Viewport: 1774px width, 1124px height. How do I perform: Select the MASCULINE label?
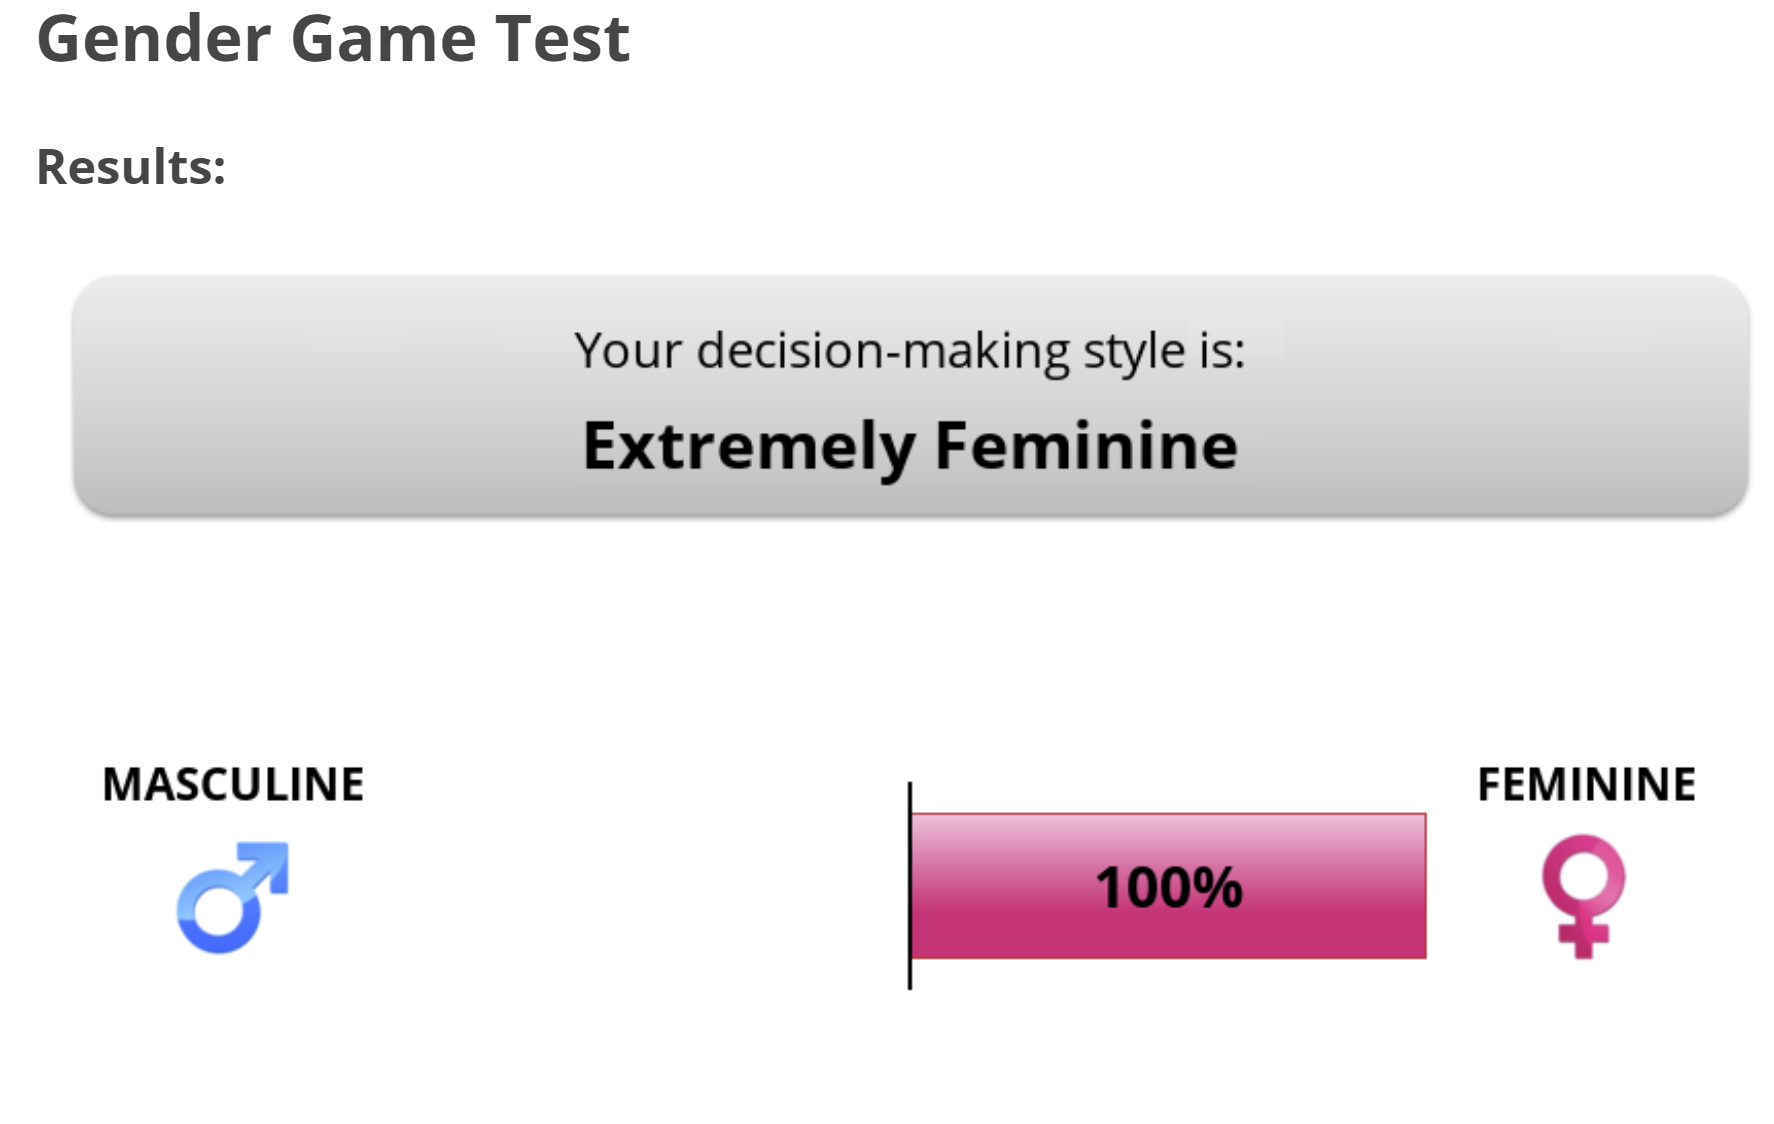[x=233, y=784]
